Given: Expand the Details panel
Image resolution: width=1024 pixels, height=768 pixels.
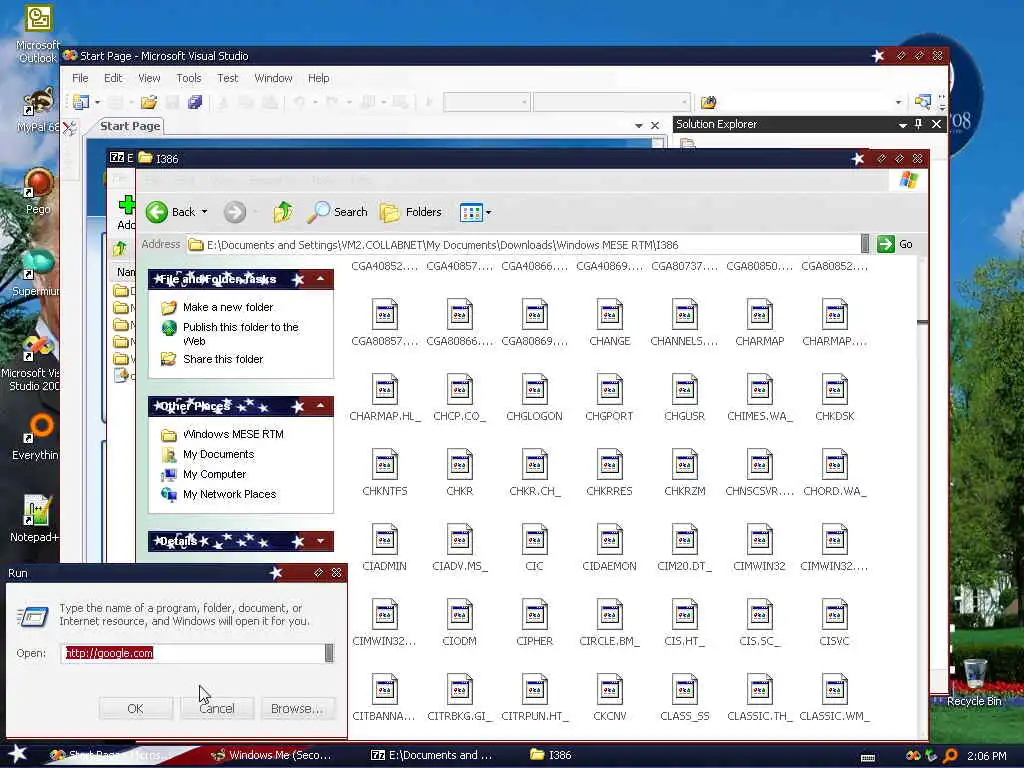Looking at the screenshot, I should click(321, 541).
